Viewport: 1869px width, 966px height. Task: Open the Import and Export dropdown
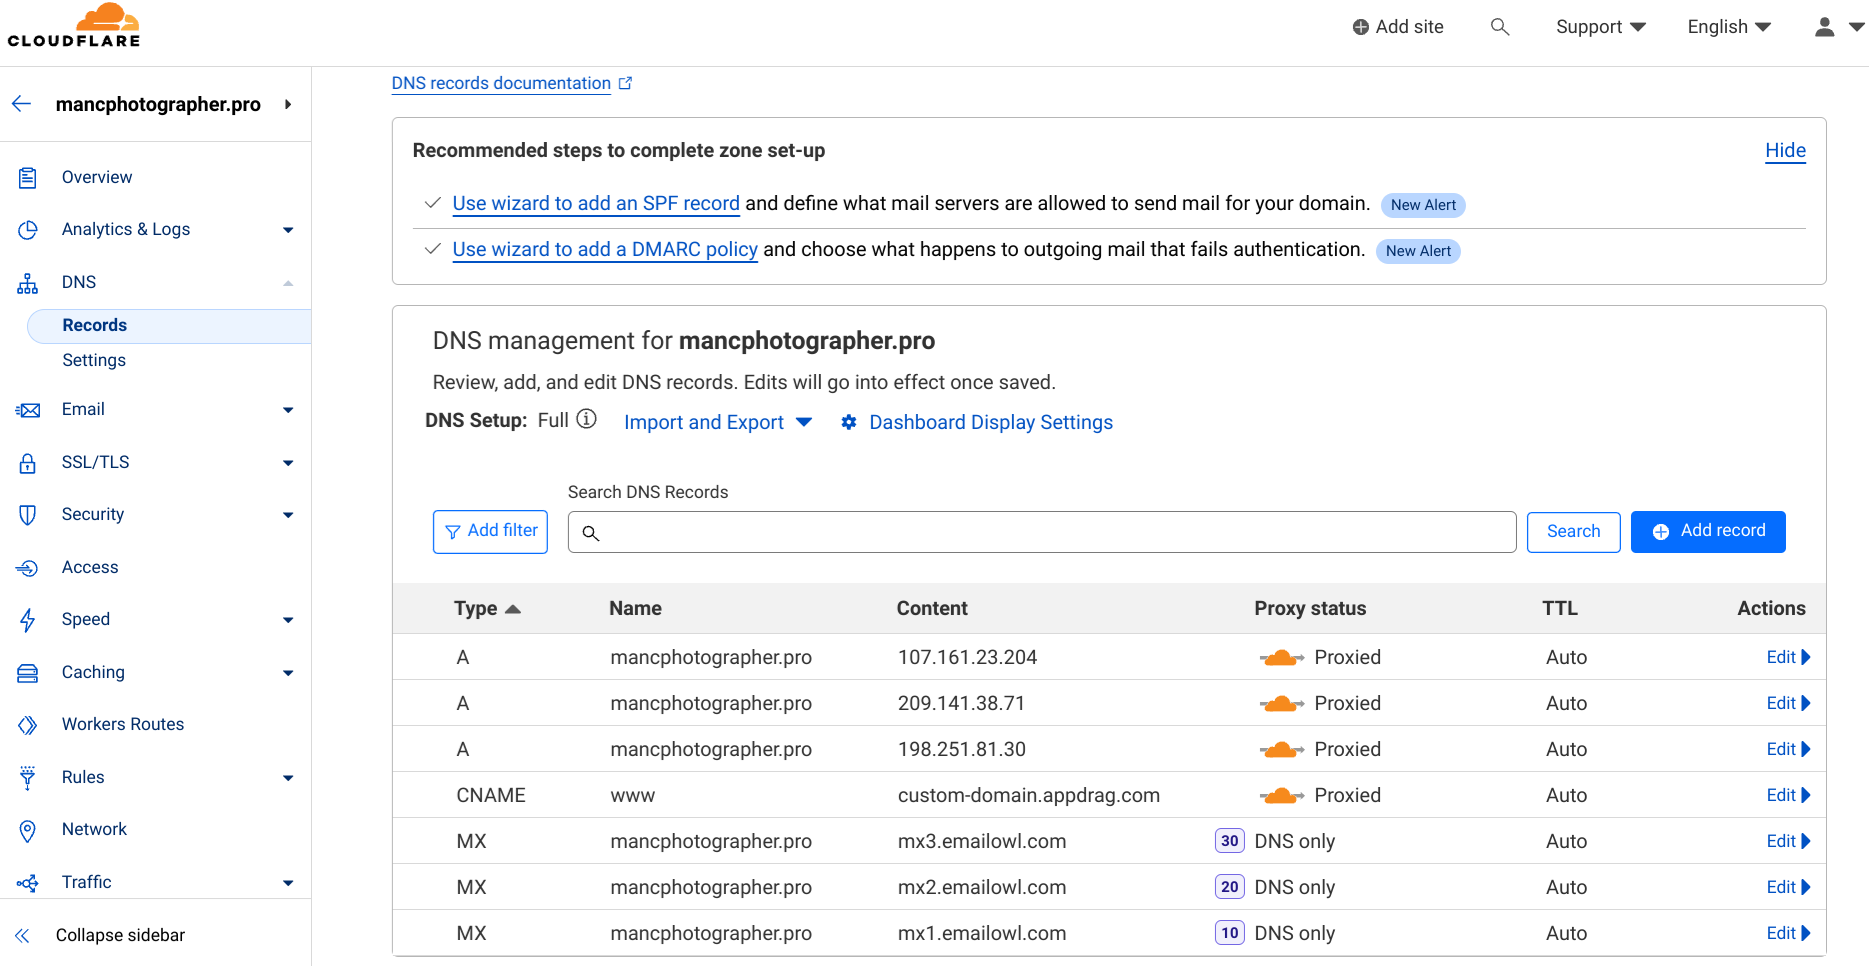[717, 422]
